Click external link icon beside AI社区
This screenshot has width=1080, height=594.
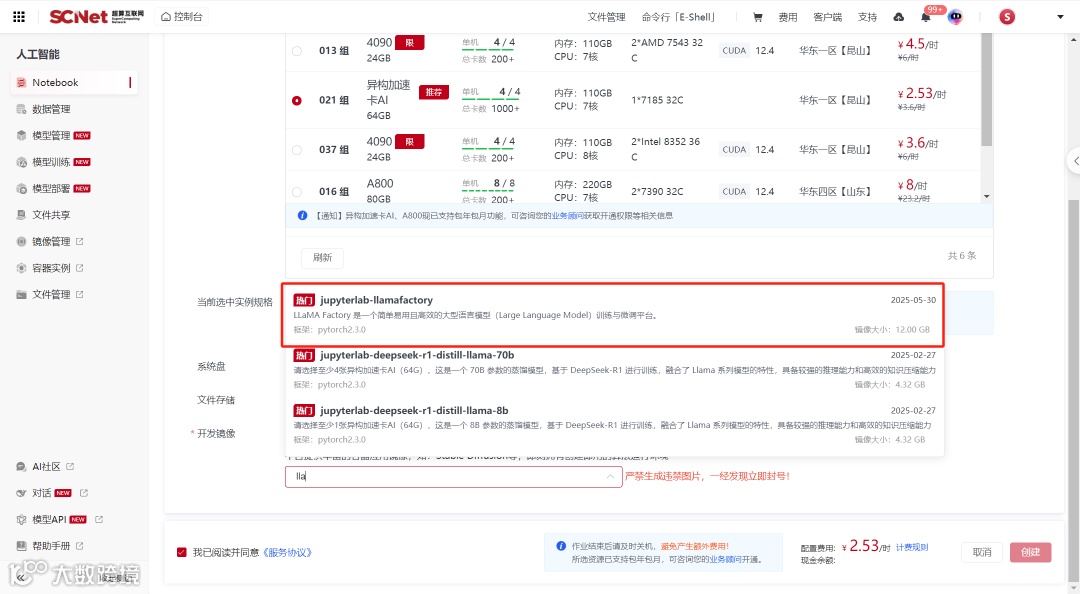70,467
